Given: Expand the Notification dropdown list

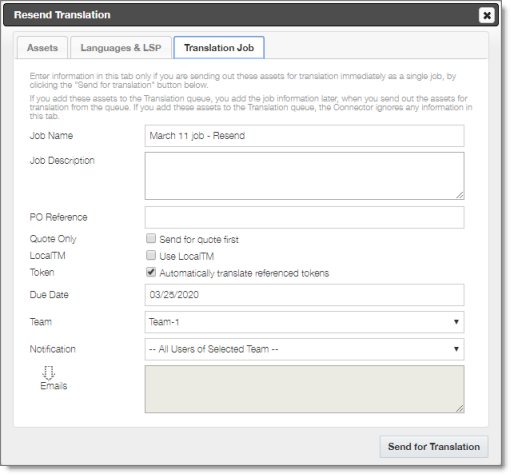Looking at the screenshot, I should [304, 349].
